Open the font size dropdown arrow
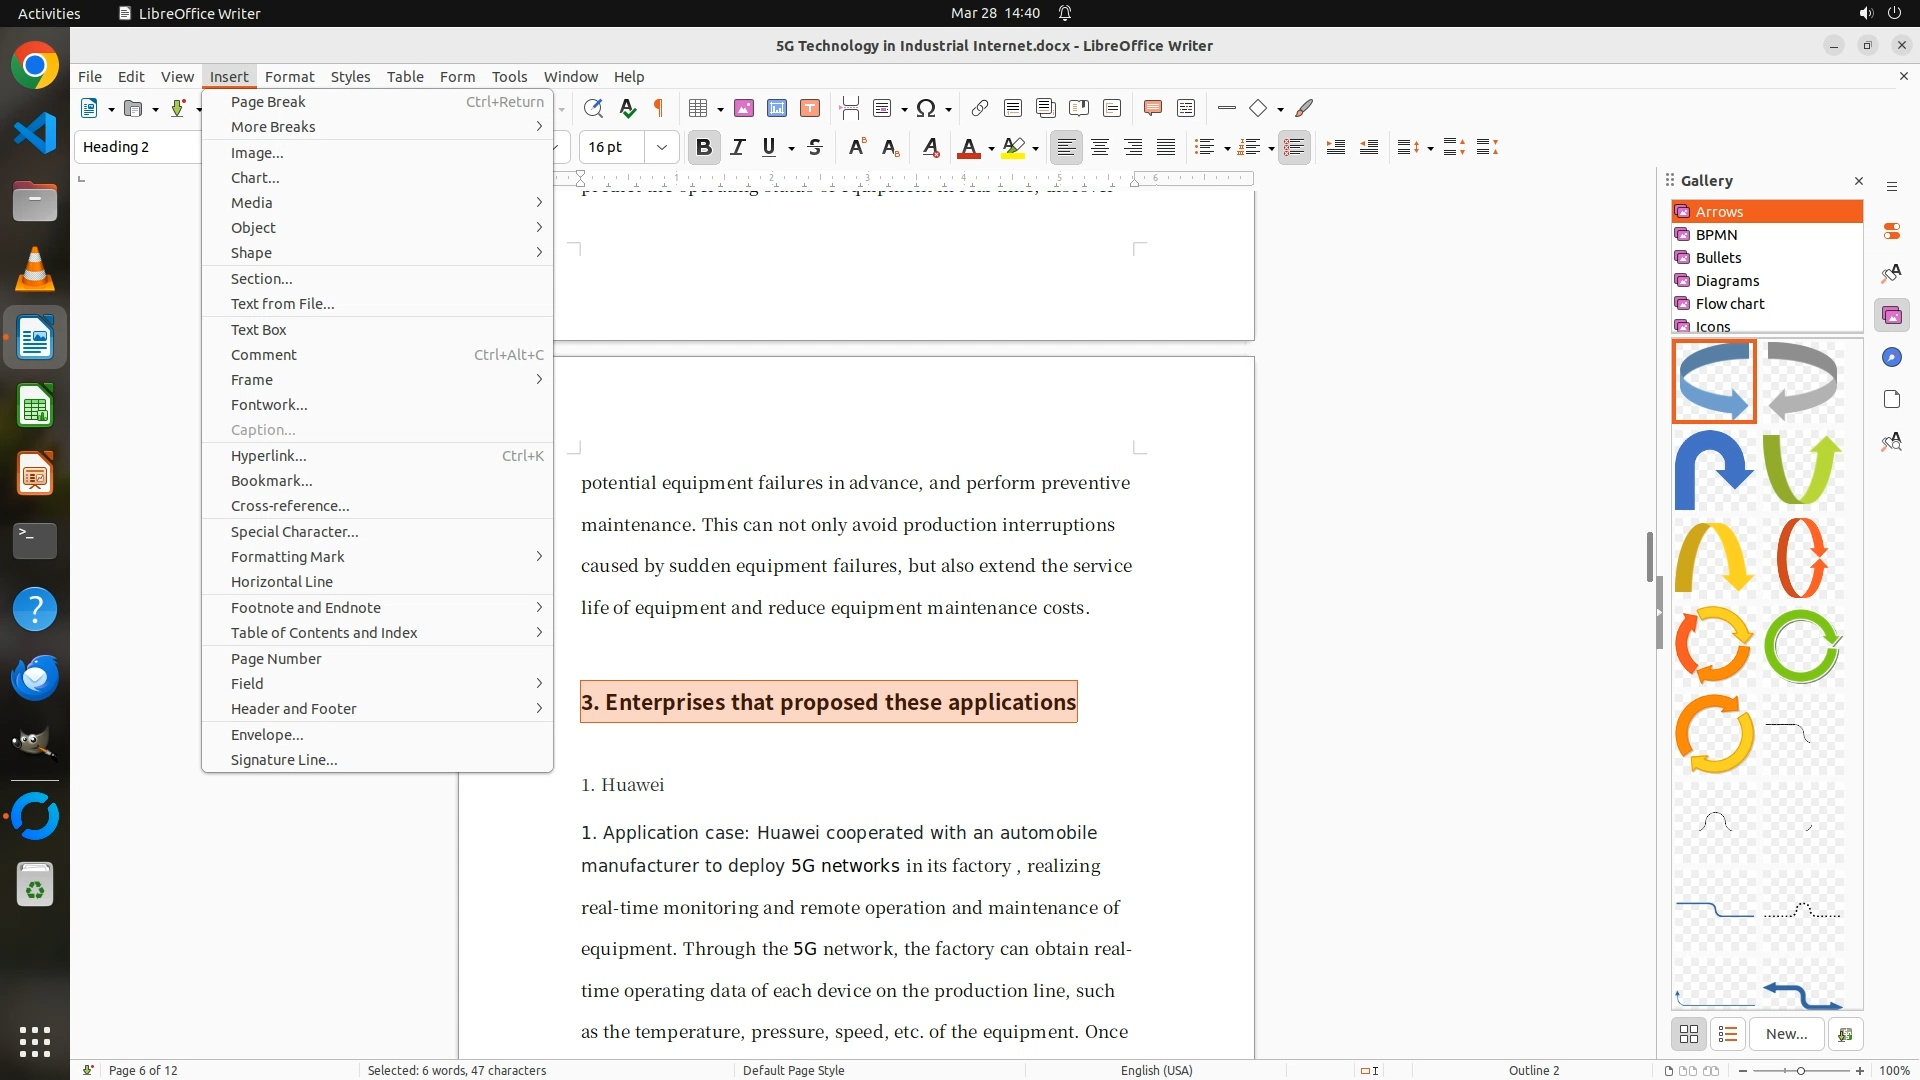Screen dimensions: 1920x1080 tap(661, 147)
